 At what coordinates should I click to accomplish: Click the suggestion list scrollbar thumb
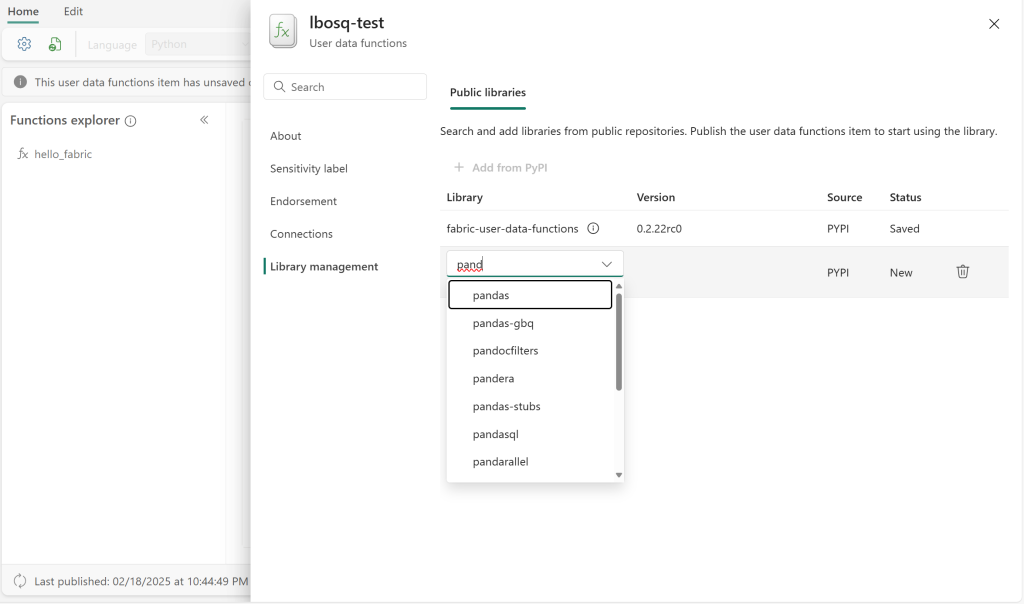619,342
